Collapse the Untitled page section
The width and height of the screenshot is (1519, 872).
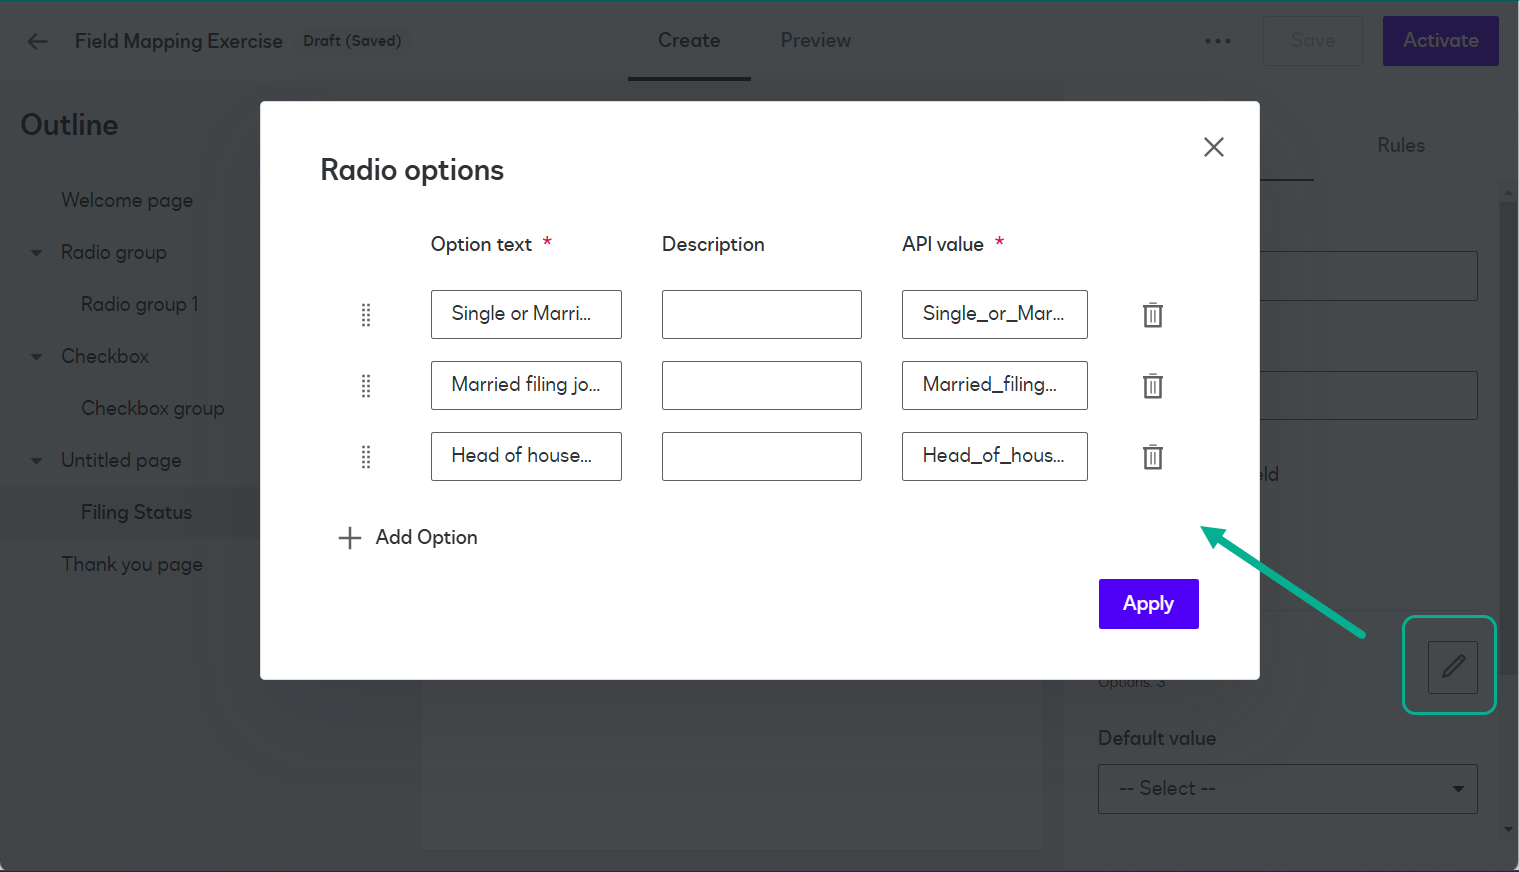(36, 460)
